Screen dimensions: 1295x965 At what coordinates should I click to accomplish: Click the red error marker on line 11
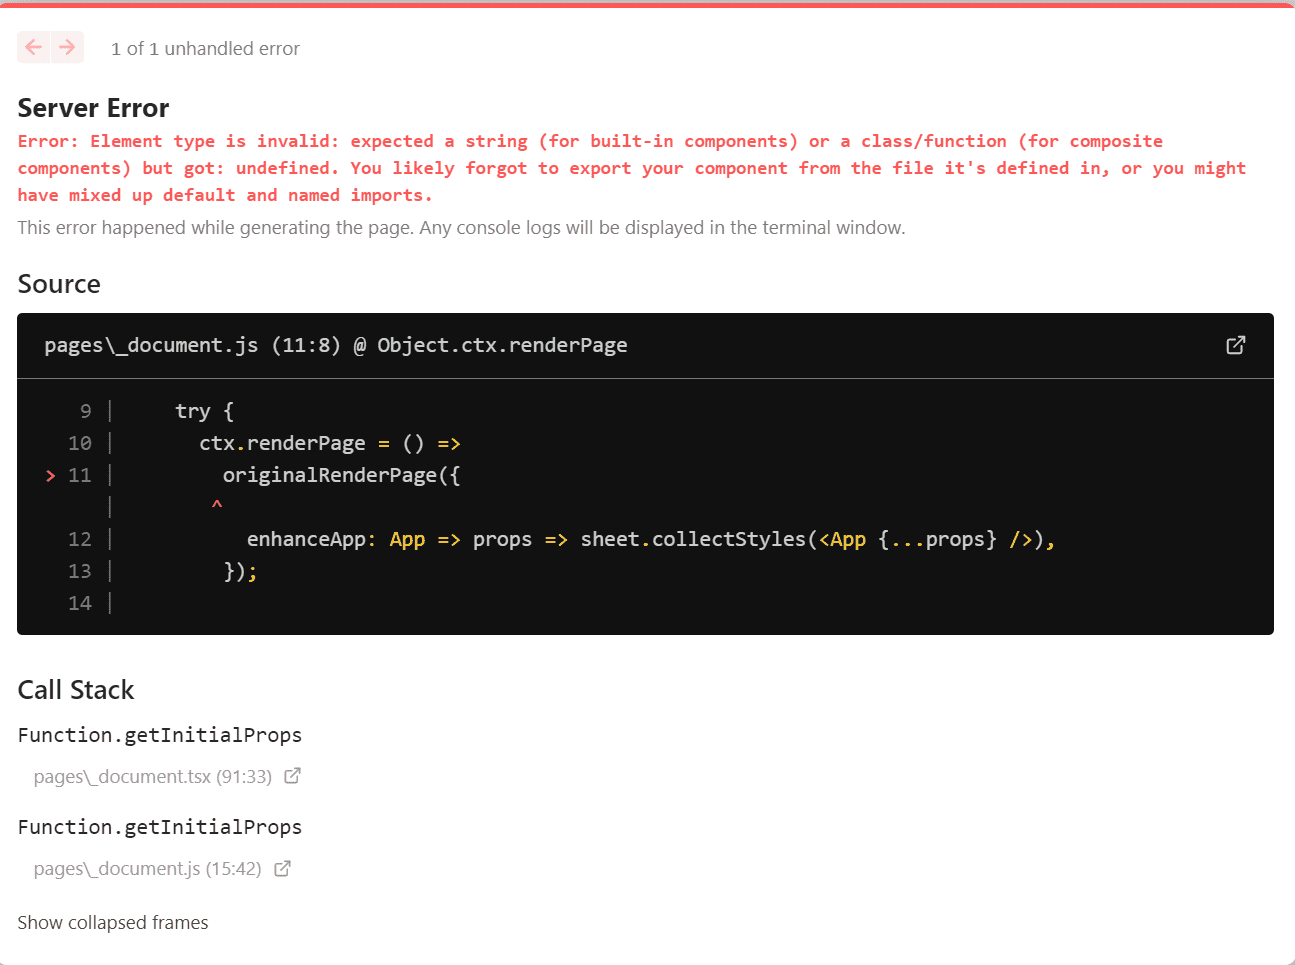[51, 476]
